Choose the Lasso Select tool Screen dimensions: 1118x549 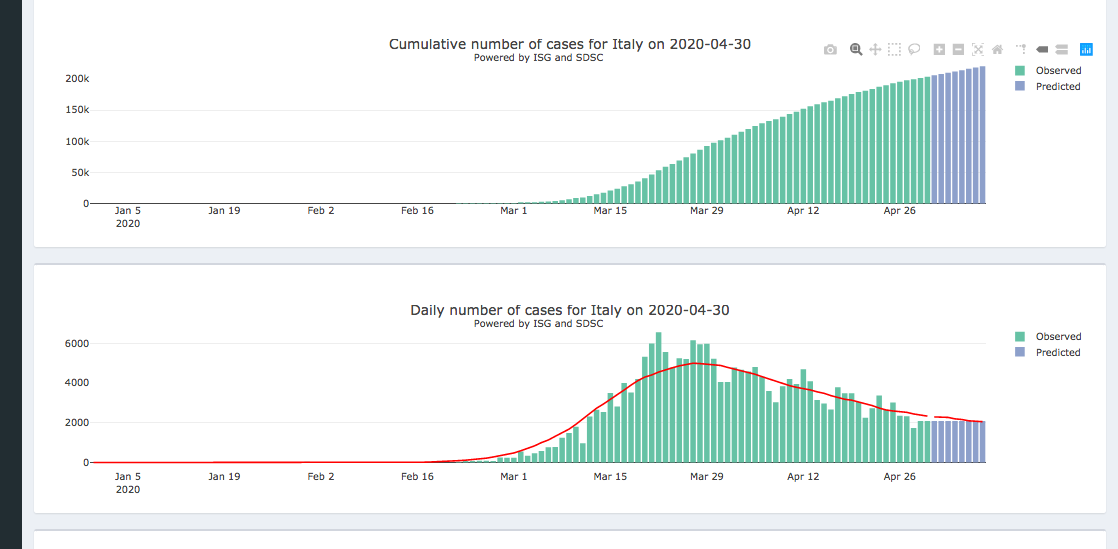coord(914,49)
